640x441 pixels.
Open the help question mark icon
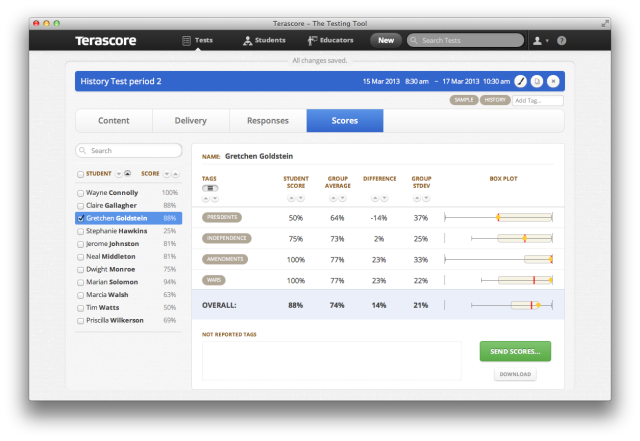tap(562, 40)
